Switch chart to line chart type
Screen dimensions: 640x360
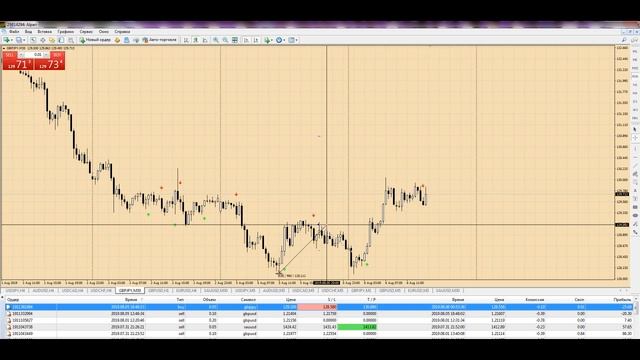click(x=205, y=40)
